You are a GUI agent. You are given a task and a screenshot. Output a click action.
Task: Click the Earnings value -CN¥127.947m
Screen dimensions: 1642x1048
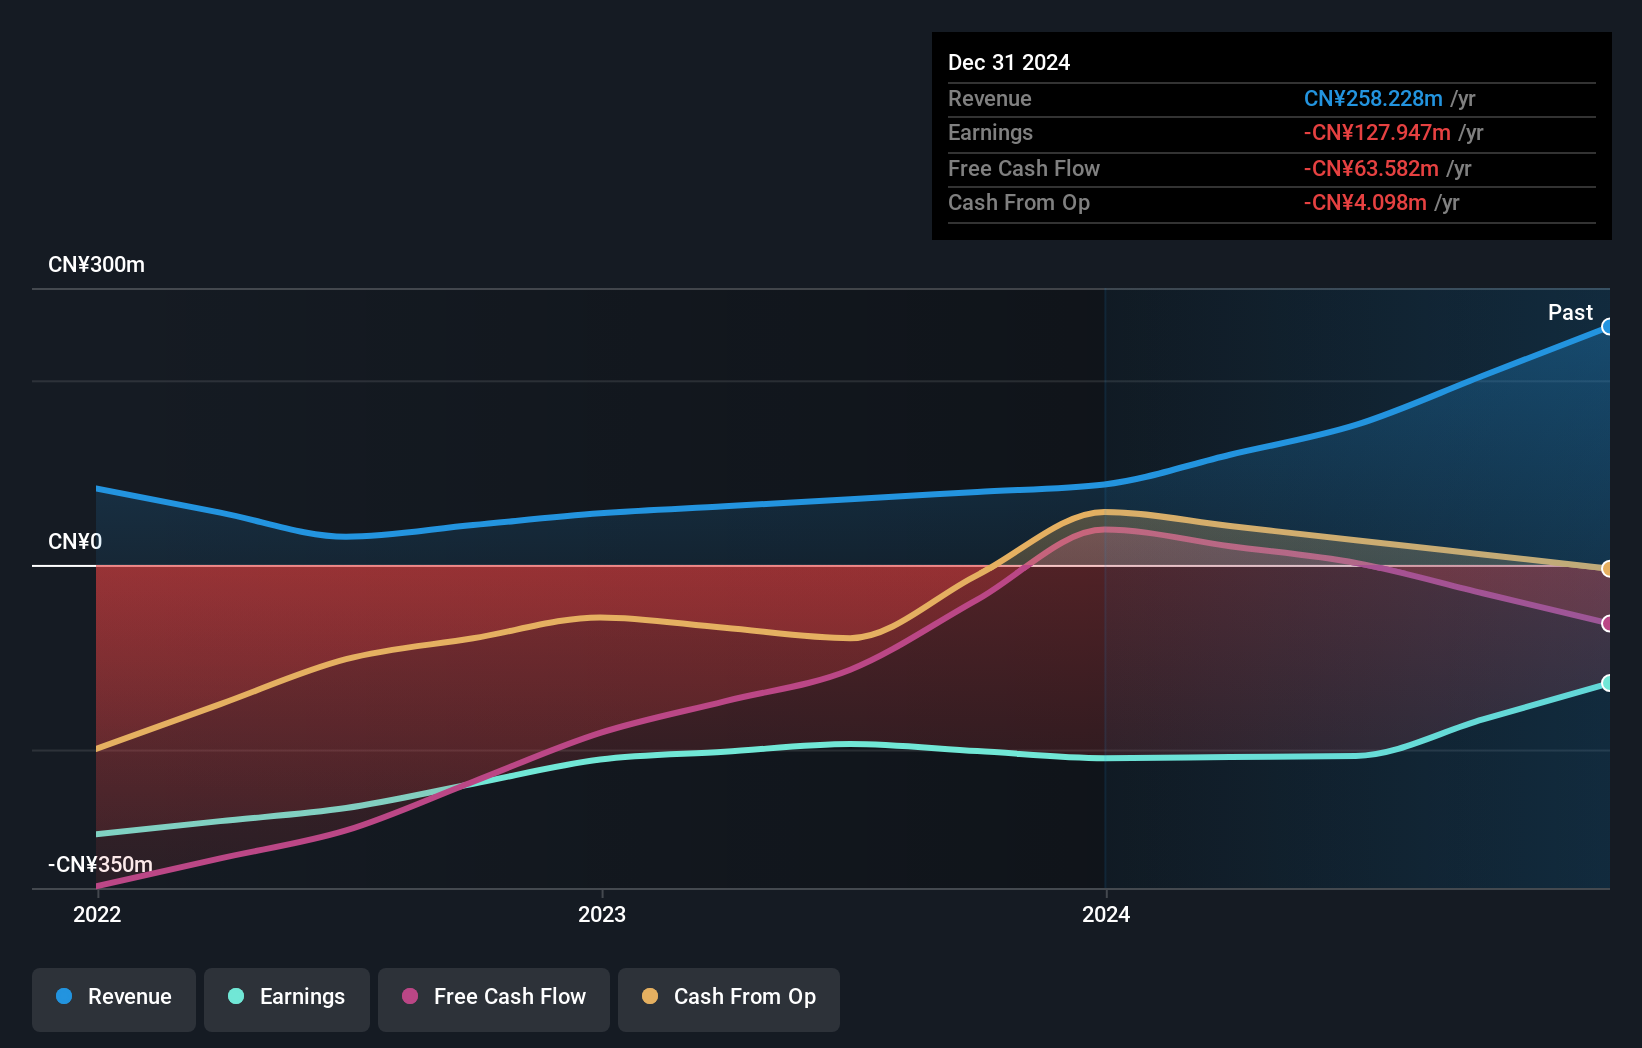(1377, 132)
